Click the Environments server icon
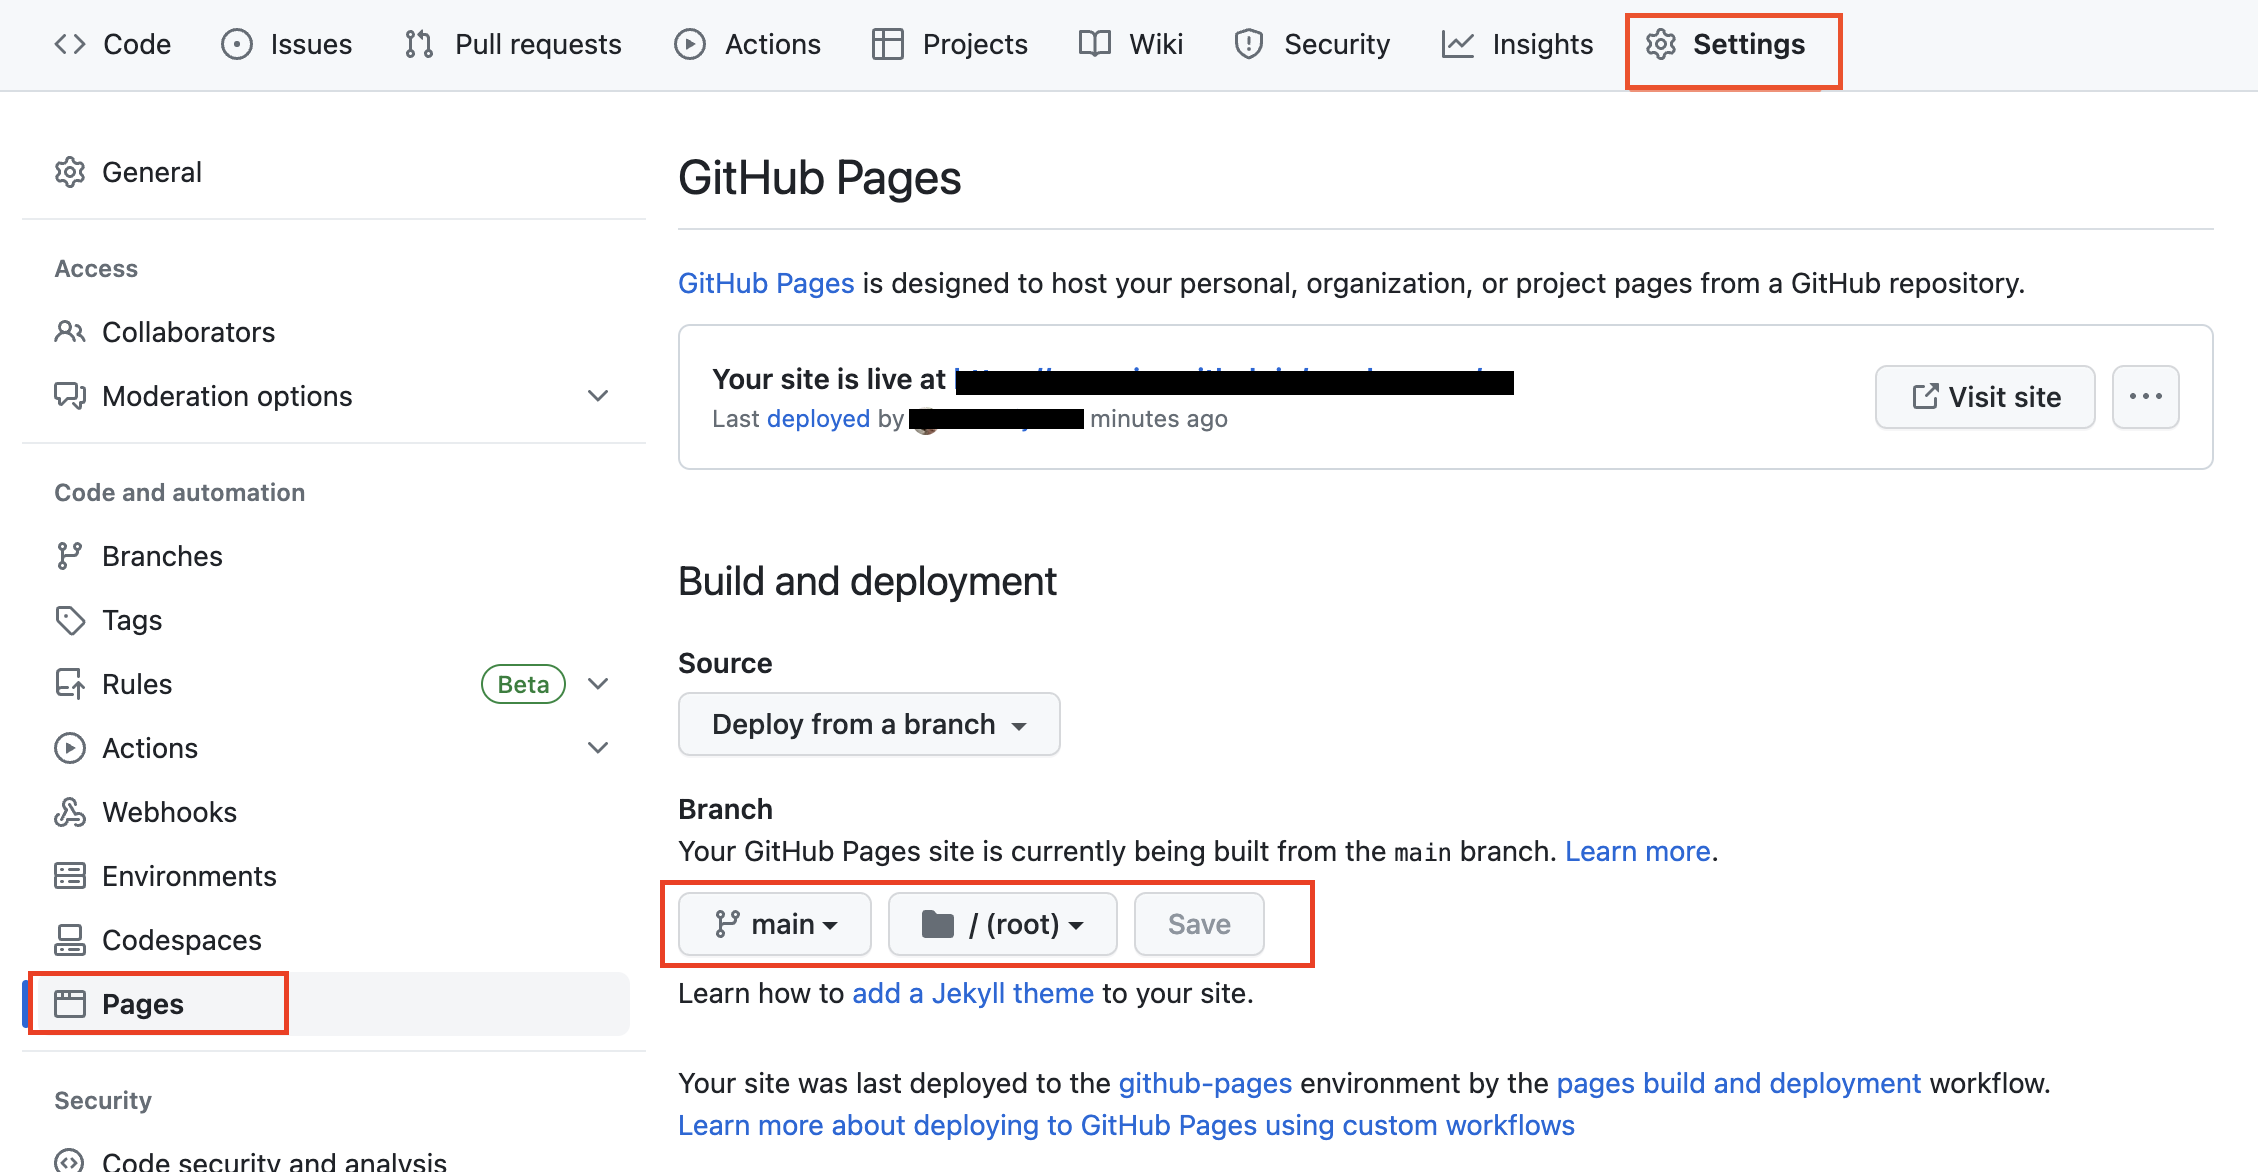Viewport: 2258px width, 1172px height. point(70,876)
